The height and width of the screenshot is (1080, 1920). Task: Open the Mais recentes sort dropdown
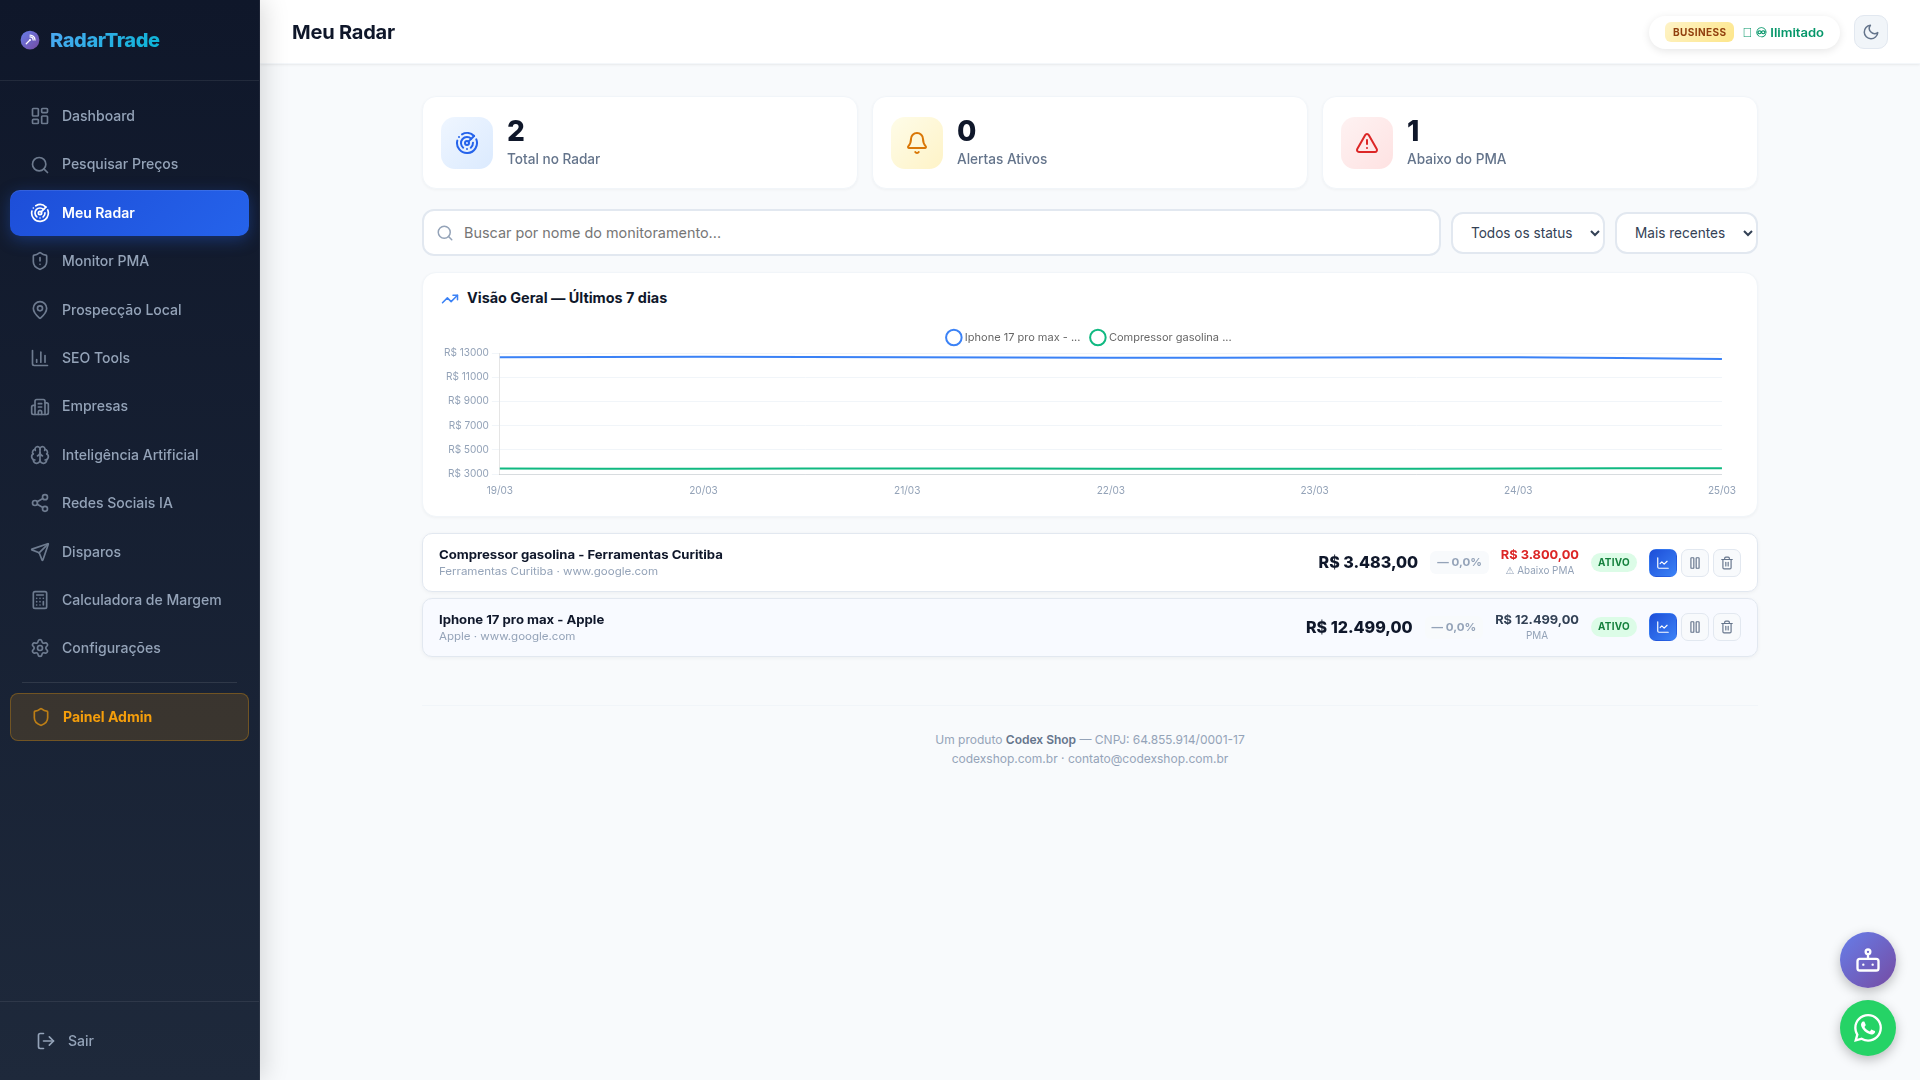[x=1685, y=233]
